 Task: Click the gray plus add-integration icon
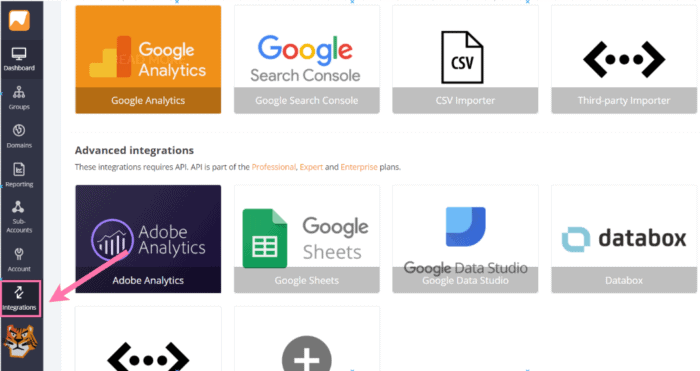[x=307, y=355]
